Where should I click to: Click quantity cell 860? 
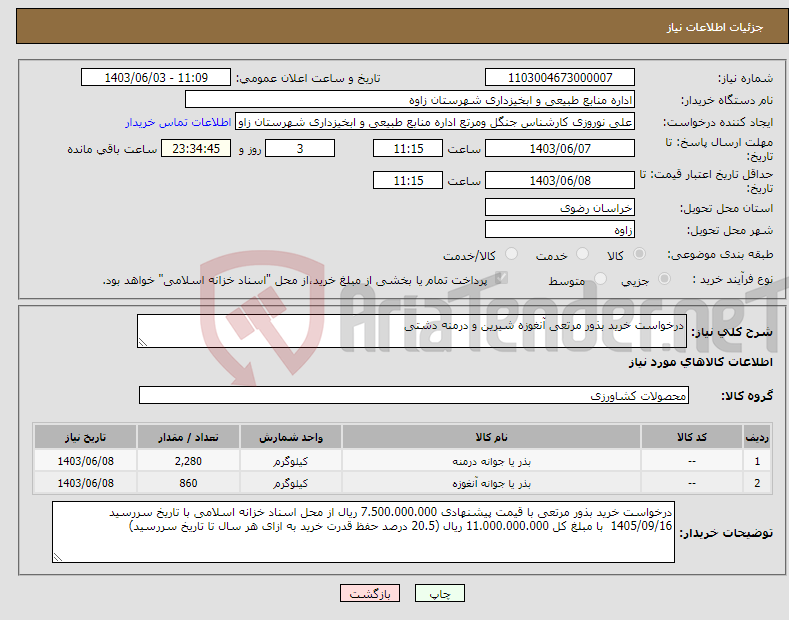[x=188, y=483]
